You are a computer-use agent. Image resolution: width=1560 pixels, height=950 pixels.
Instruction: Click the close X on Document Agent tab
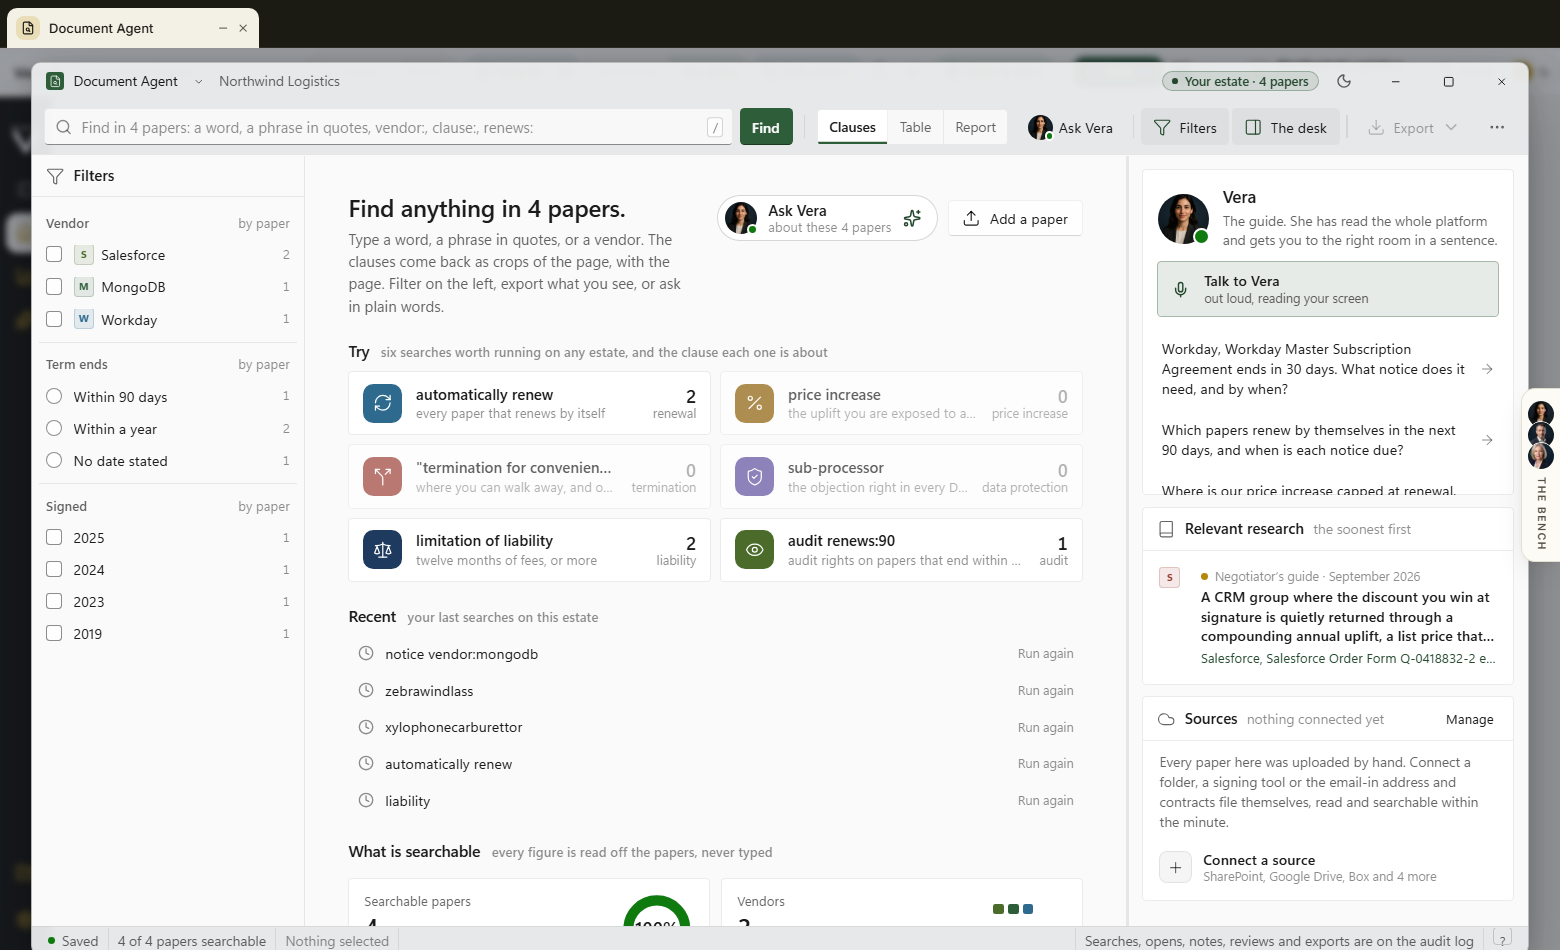[243, 28]
